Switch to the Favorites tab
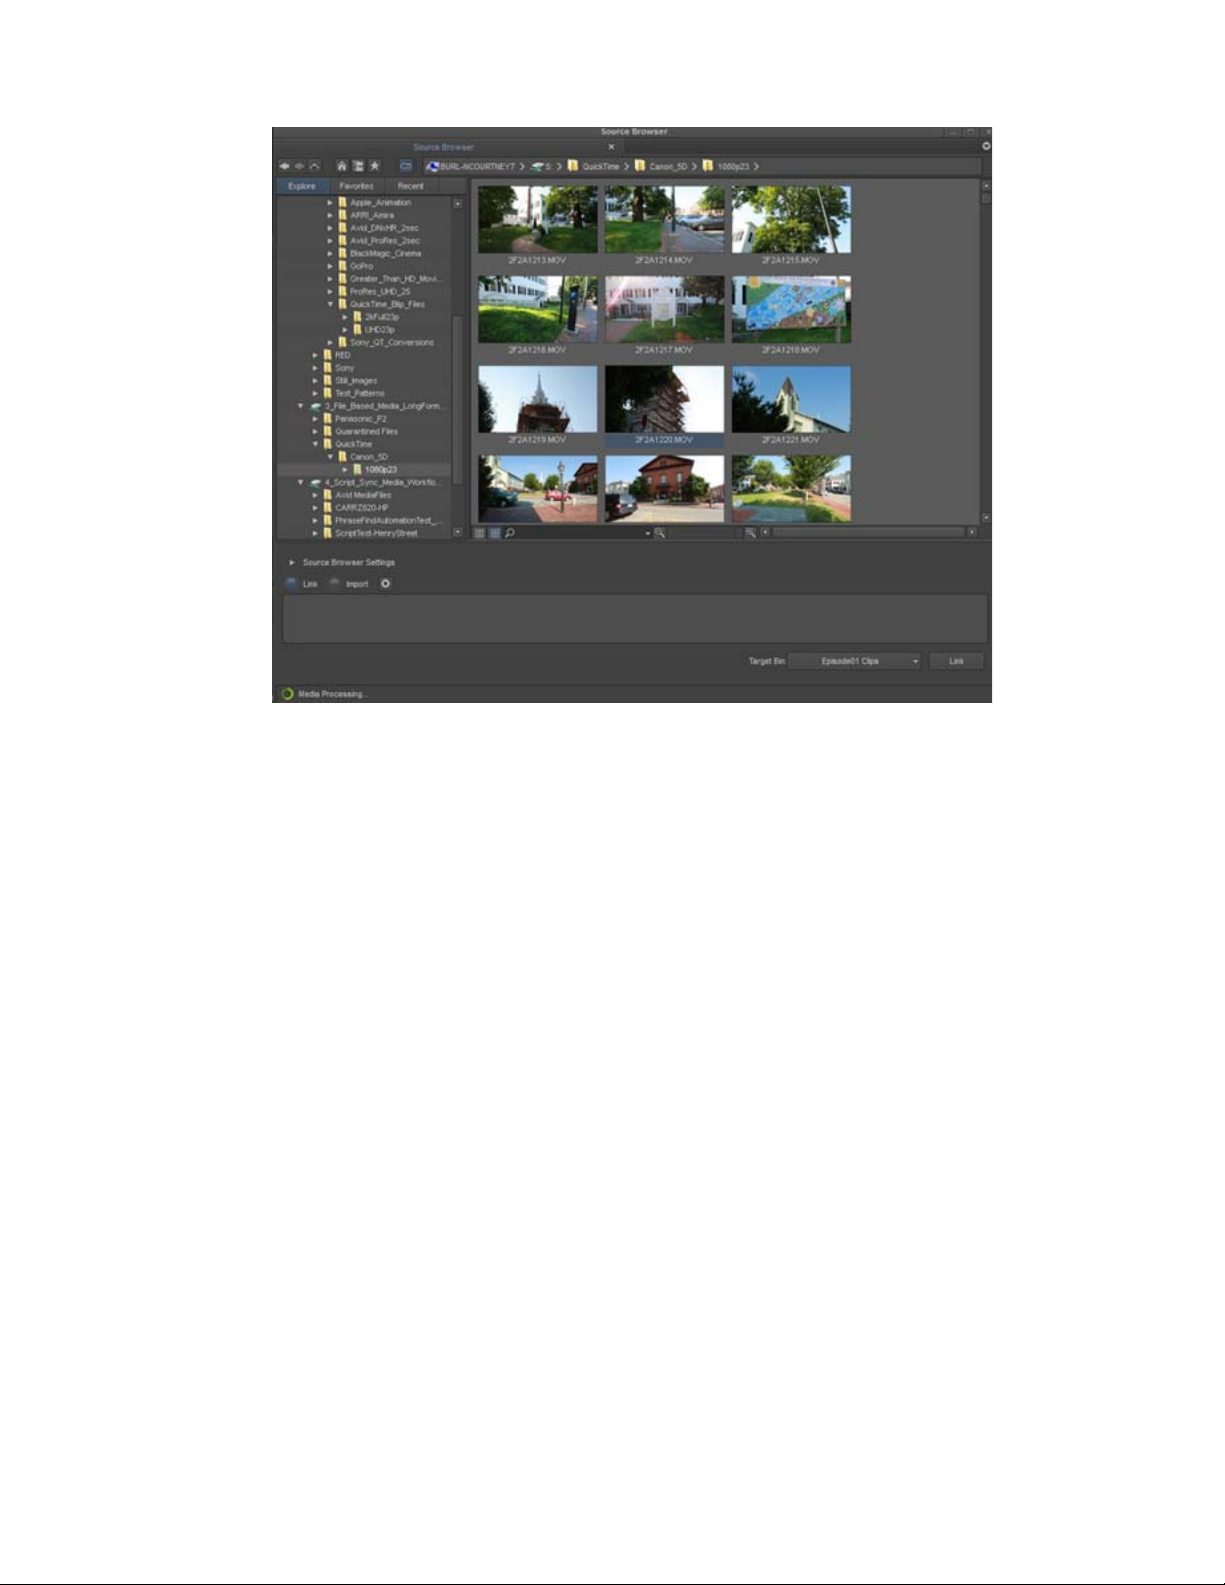Screen dimensions: 1225x1585 tap(356, 186)
